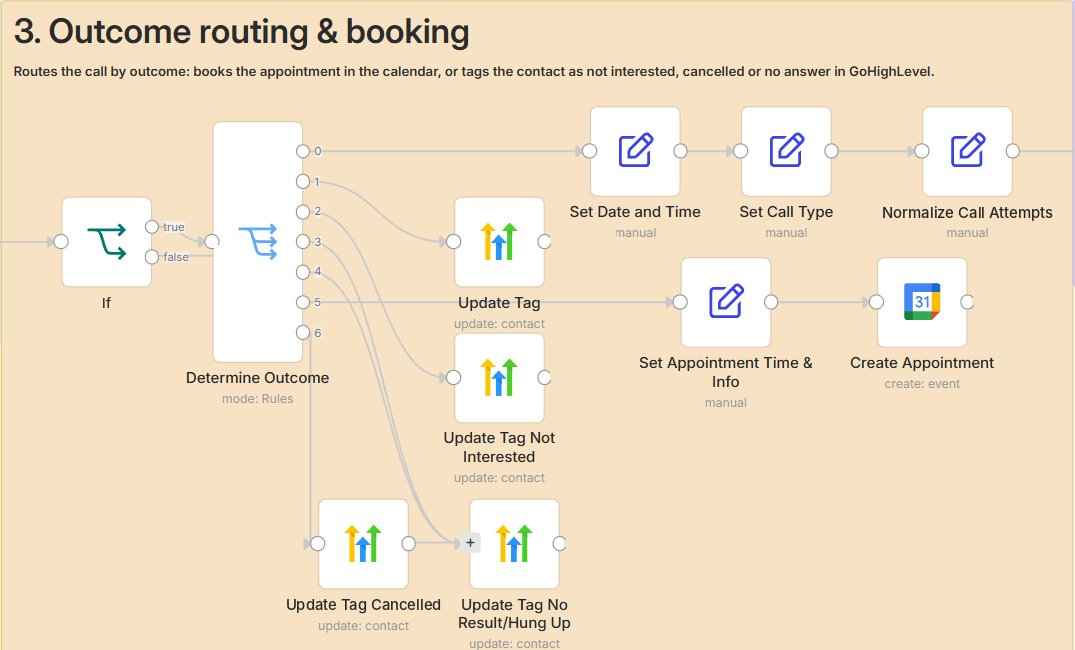The height and width of the screenshot is (650, 1075).
Task: Click the Create Appointment Google Calendar node
Action: coord(921,302)
